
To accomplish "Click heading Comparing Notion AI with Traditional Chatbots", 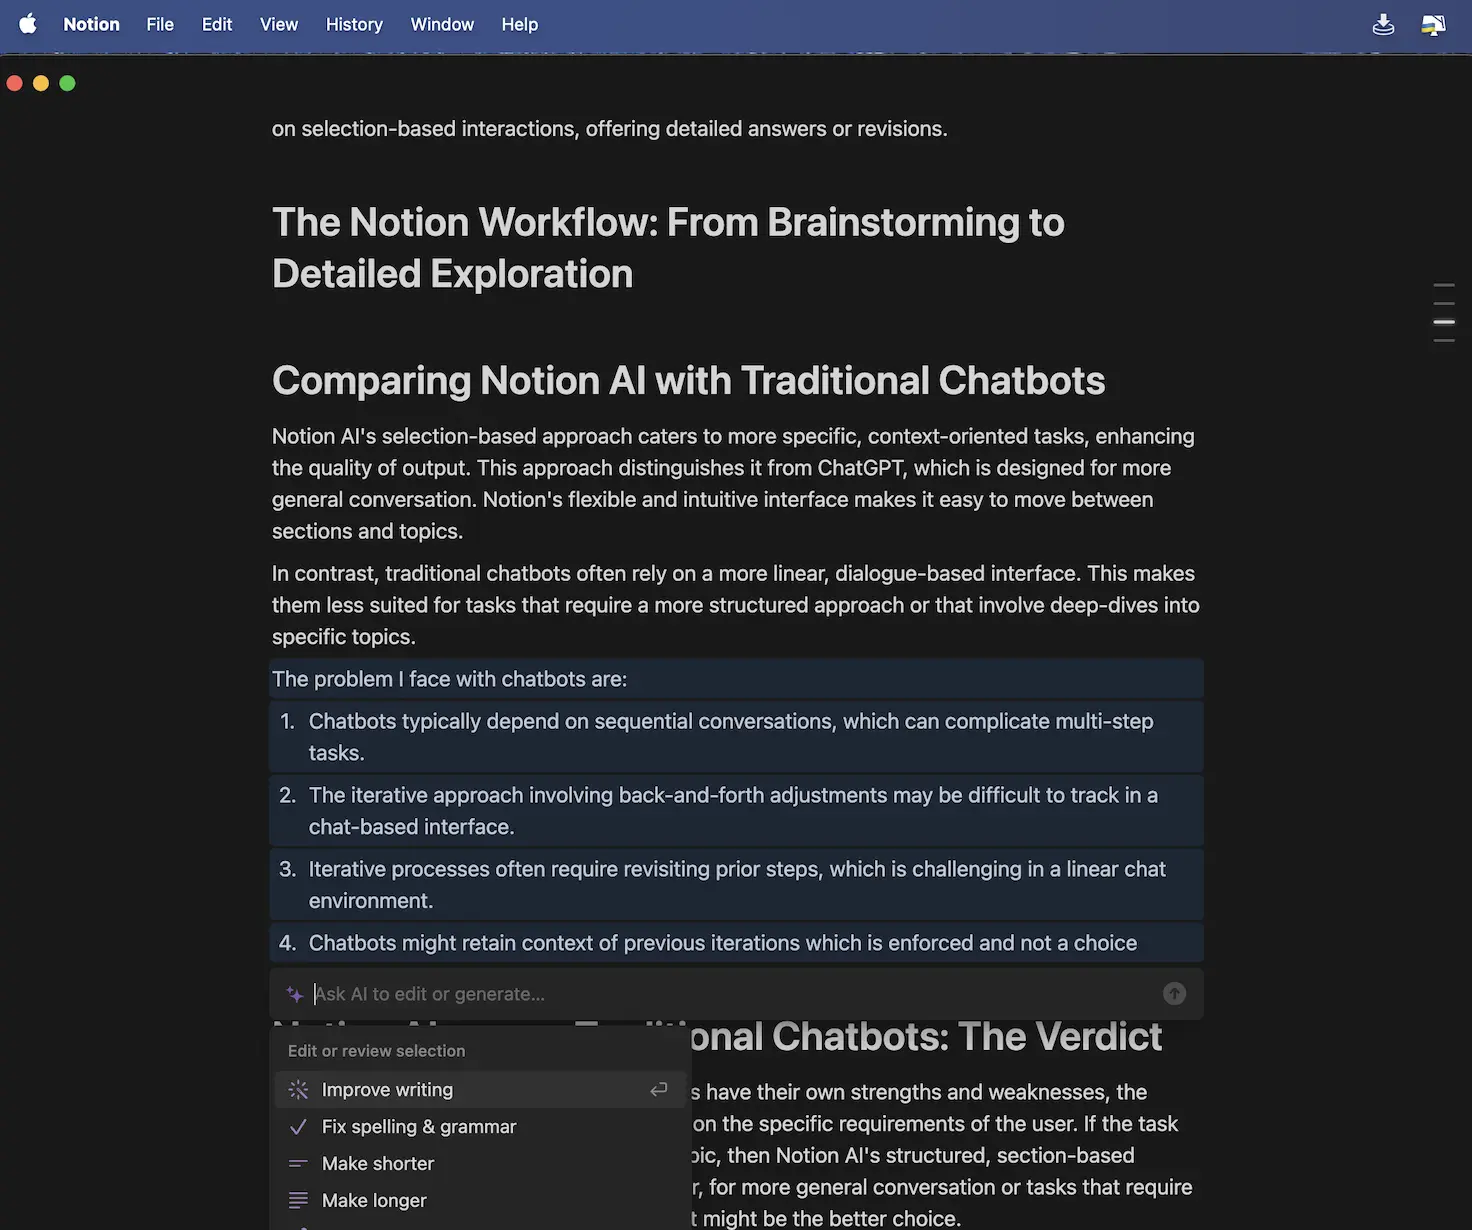I will point(688,381).
